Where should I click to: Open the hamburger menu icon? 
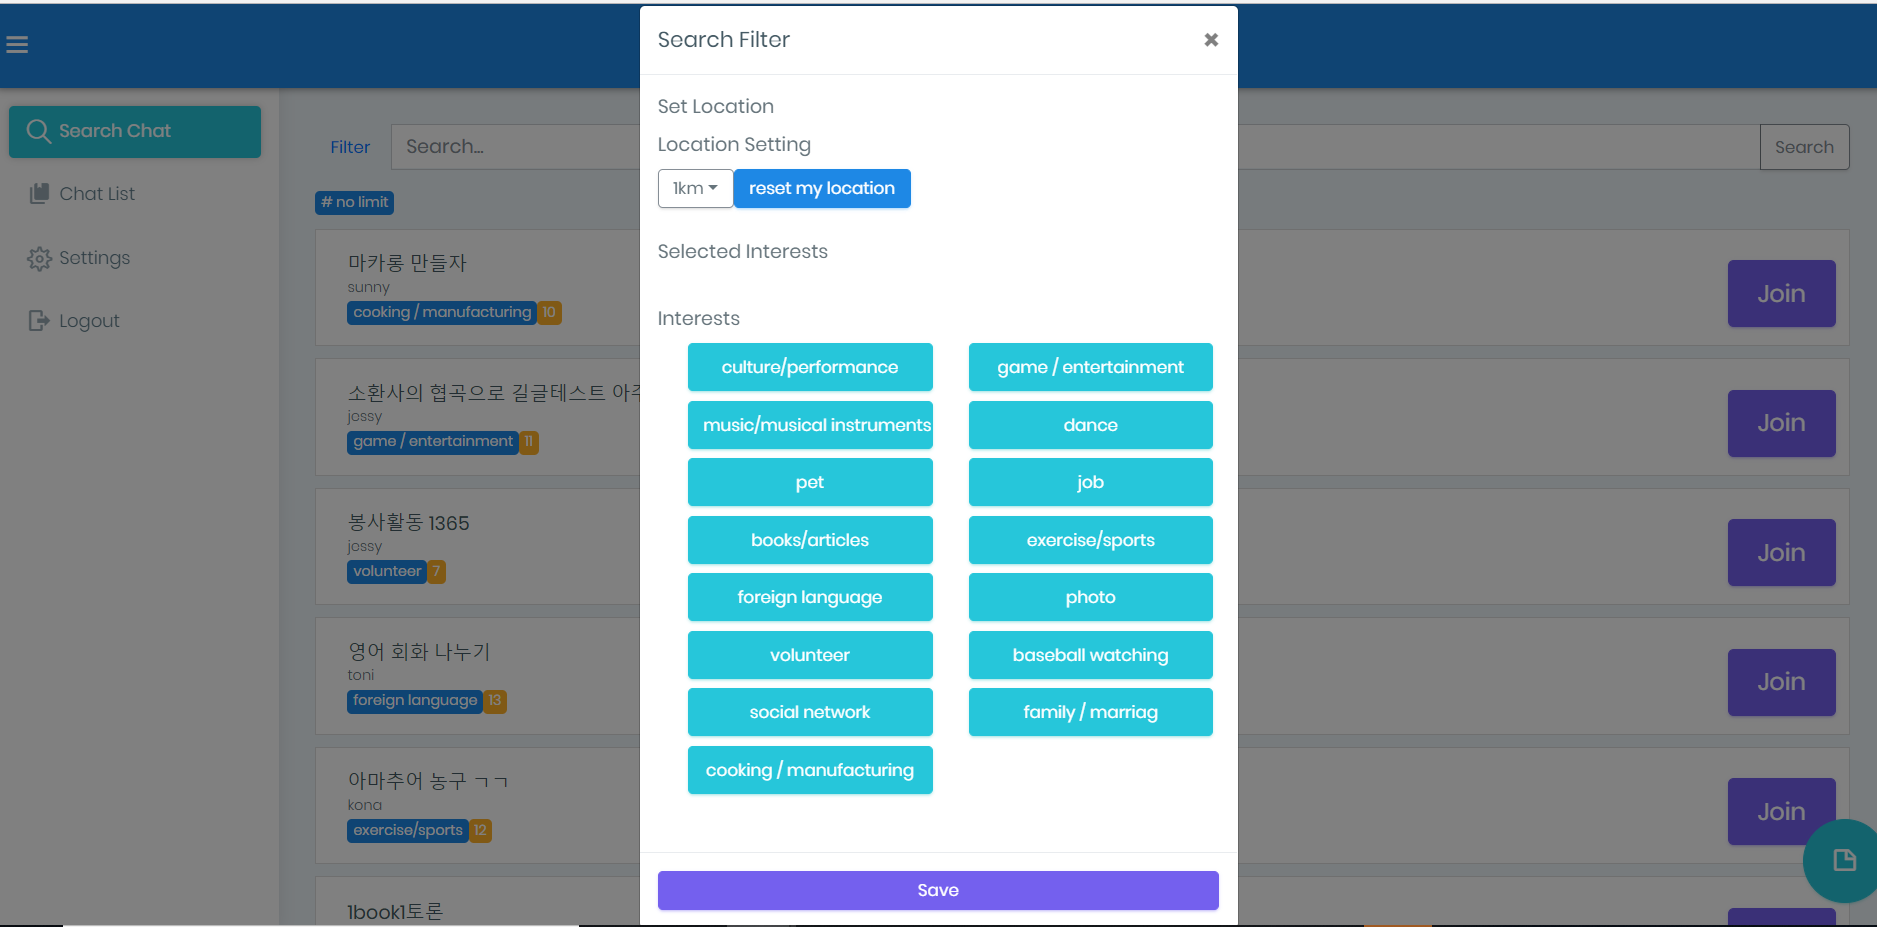tap(17, 44)
